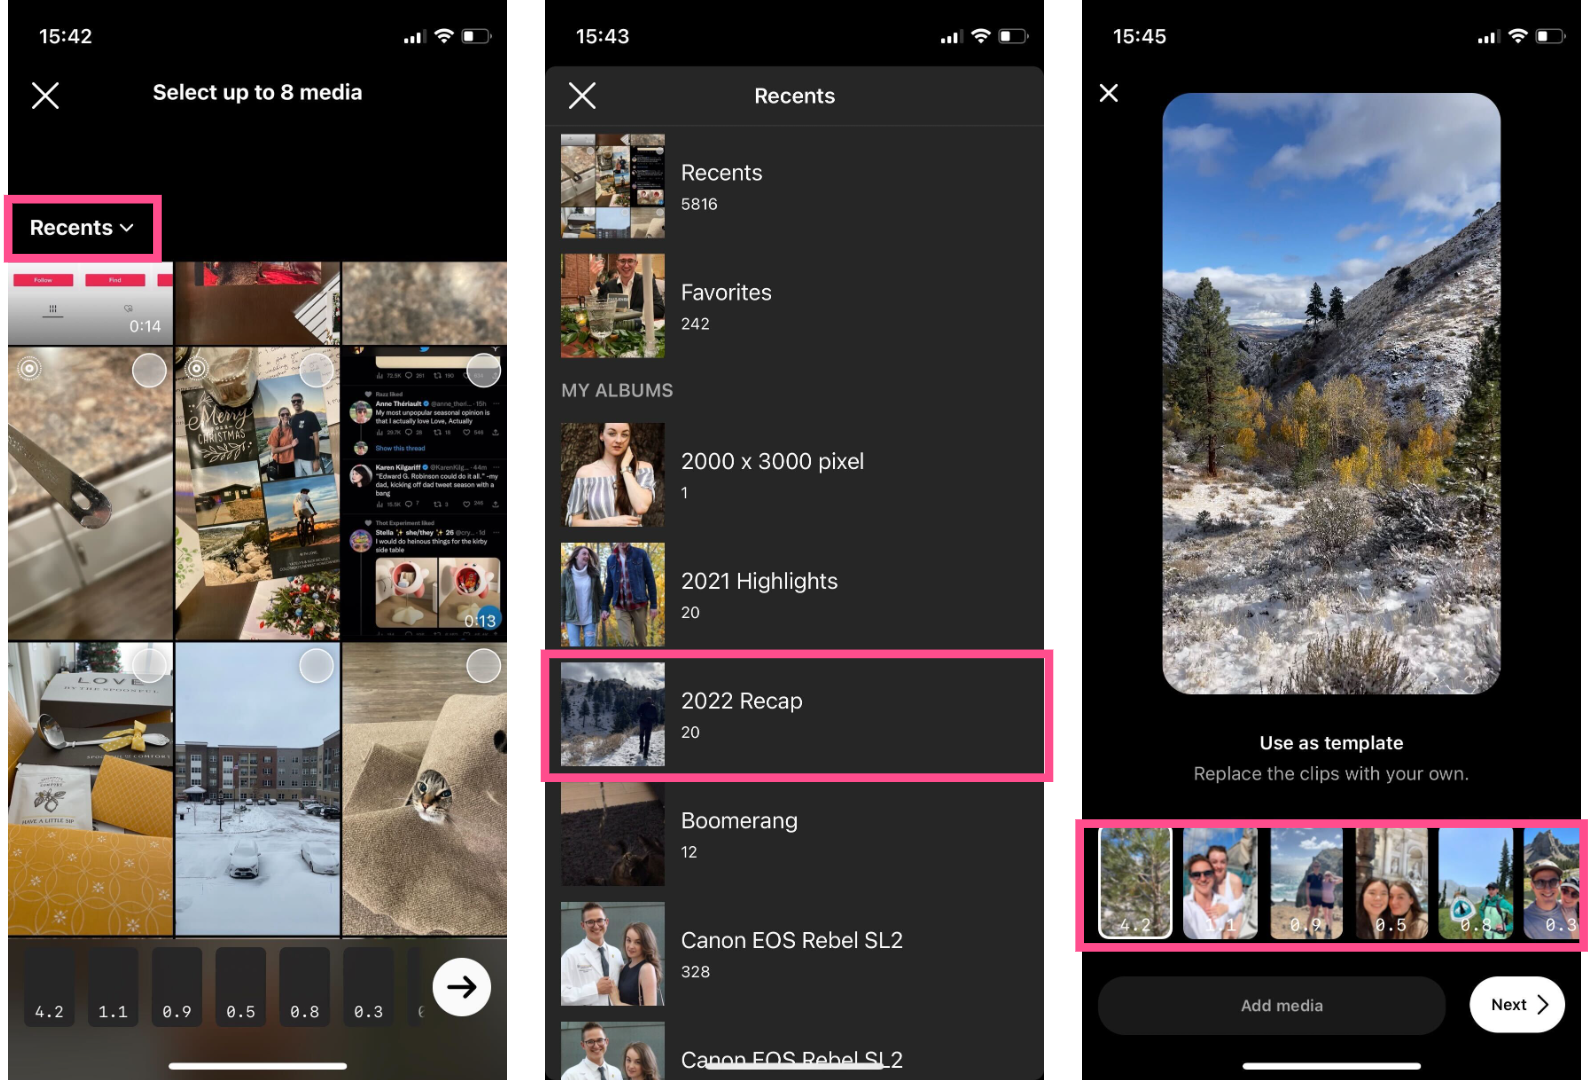Open the Recents album dropdown

[x=82, y=228]
